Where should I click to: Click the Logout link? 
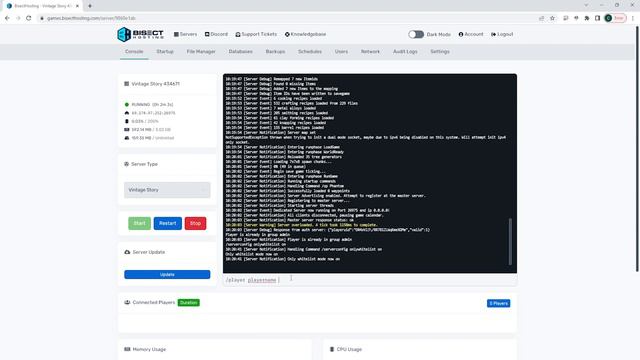click(502, 34)
